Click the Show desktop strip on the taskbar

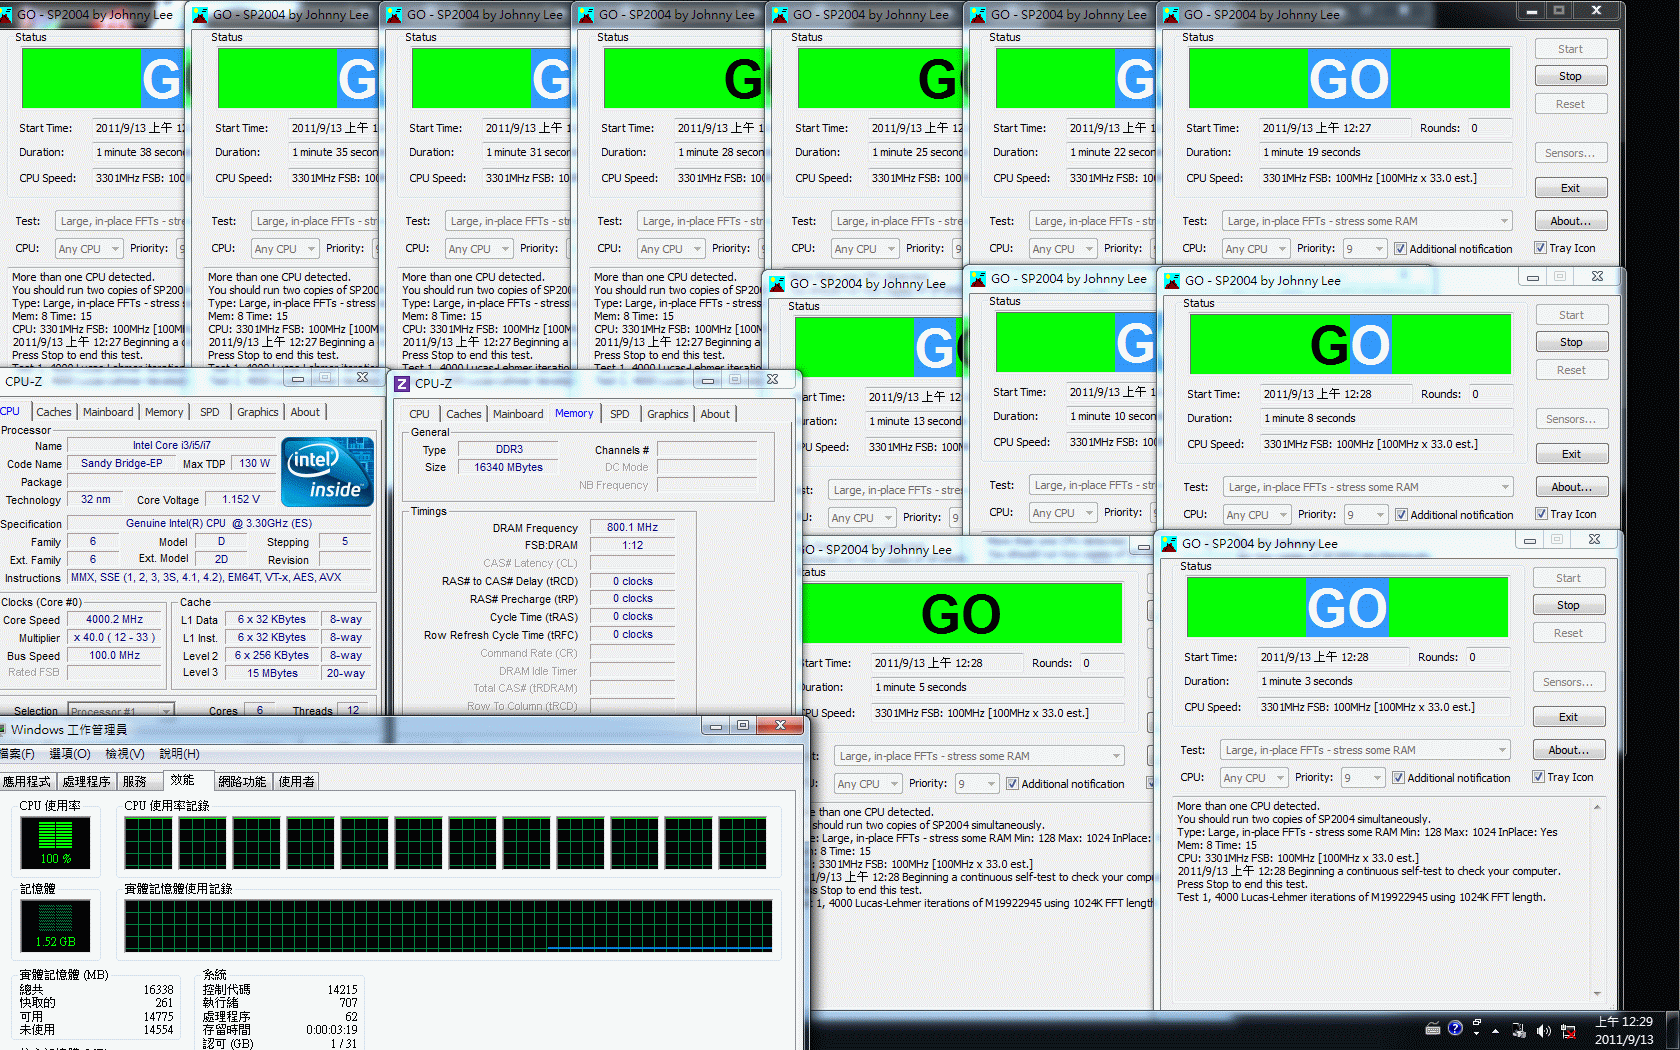[1673, 1031]
